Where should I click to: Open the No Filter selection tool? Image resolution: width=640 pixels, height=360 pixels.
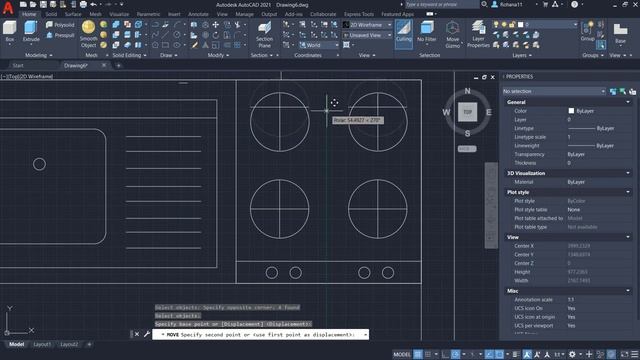click(427, 32)
